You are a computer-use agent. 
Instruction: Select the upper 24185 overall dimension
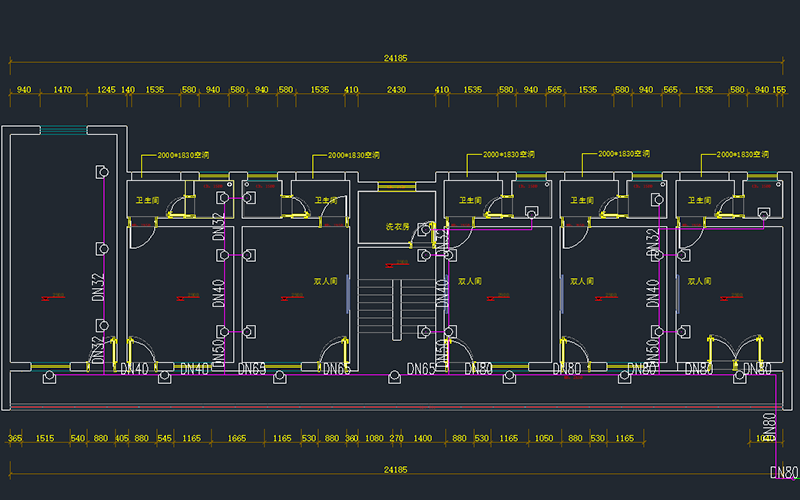(396, 58)
